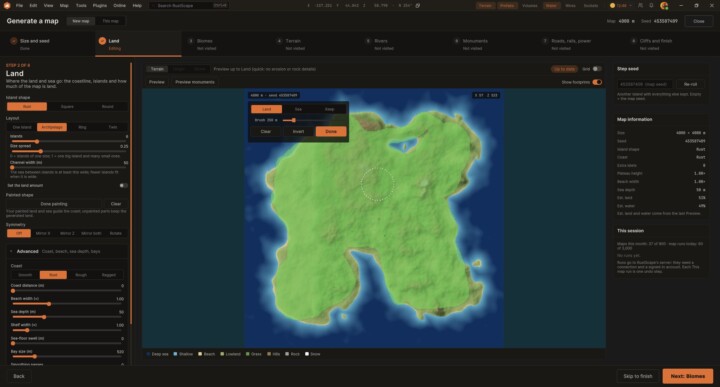Click the number 8 badge for Cliffs and finish

click(634, 41)
